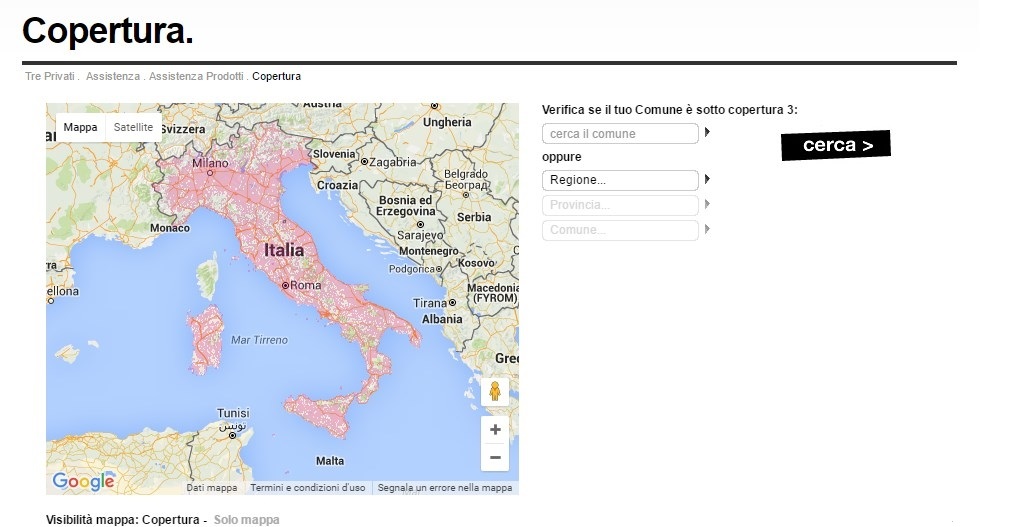Expand arrow beside Comune field
Screen dimensions: 1036x527
(x=707, y=229)
